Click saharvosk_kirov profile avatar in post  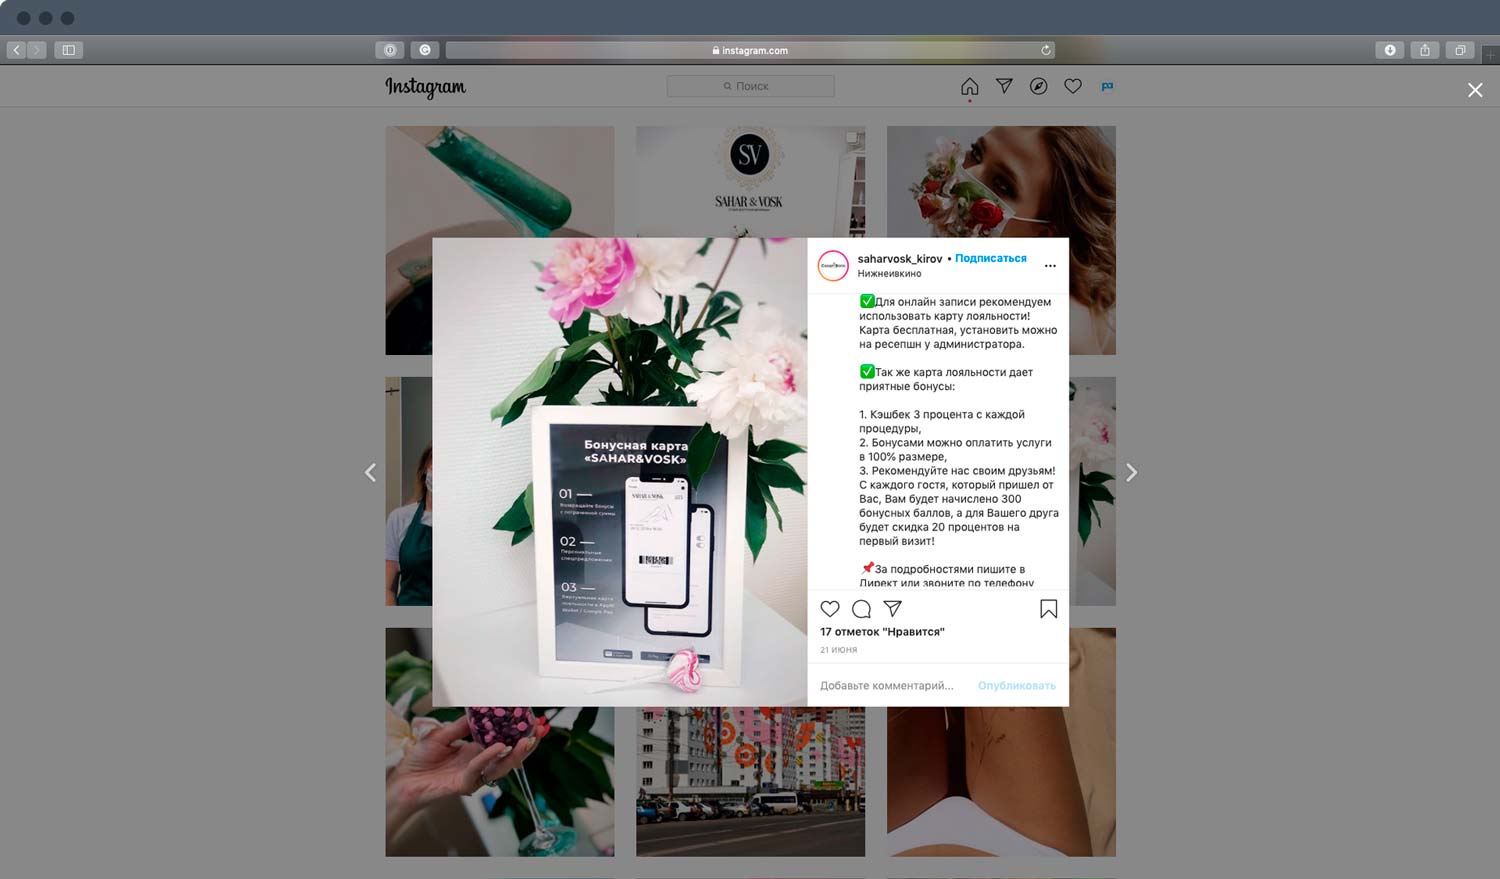tap(833, 265)
